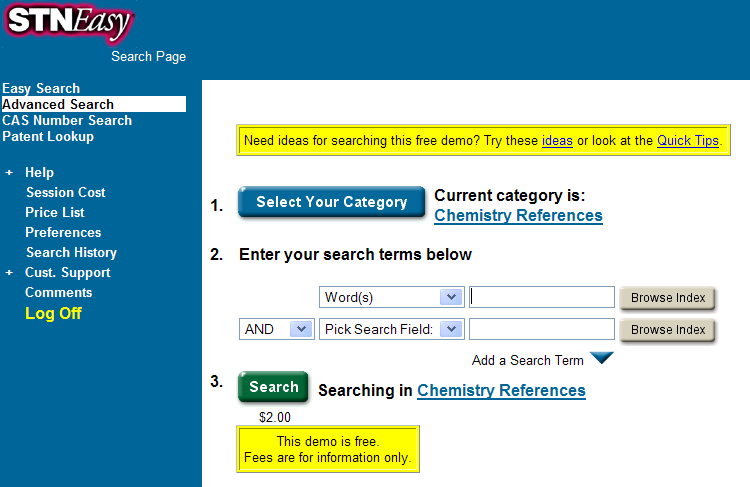
Task: Open CAS Number Search
Action: point(67,120)
